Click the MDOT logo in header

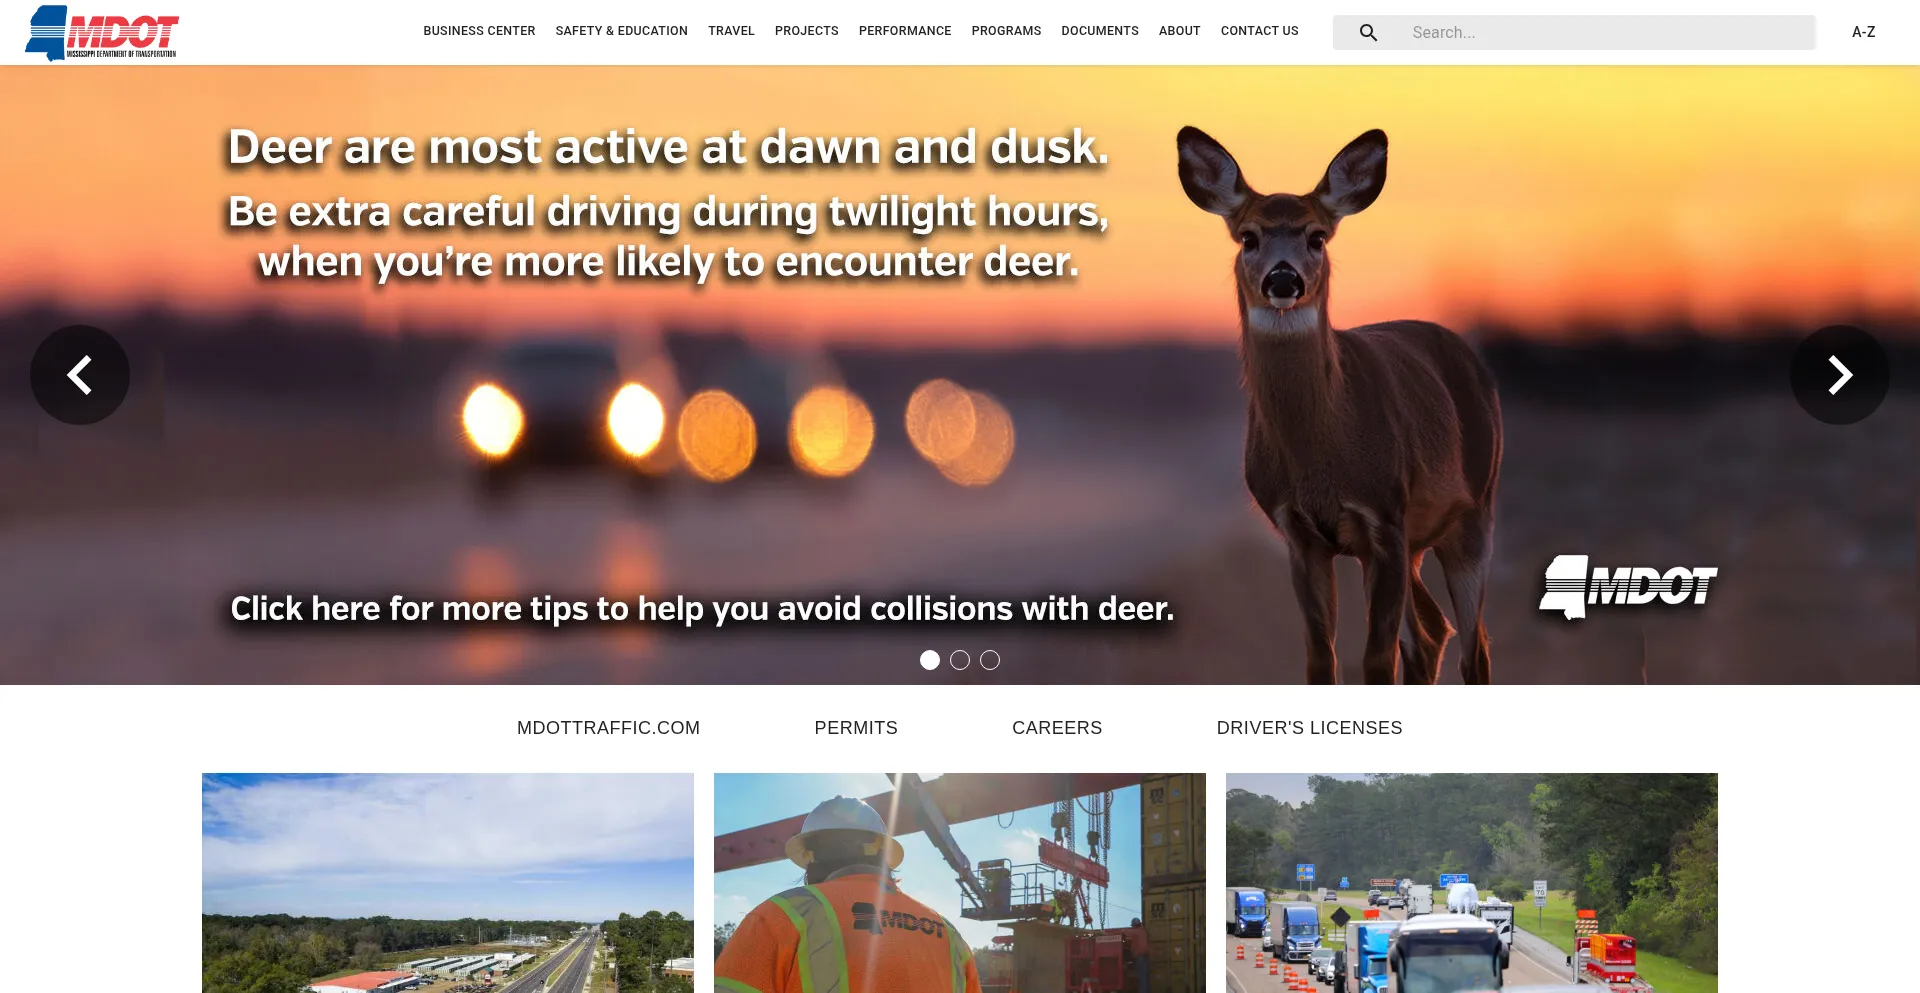coord(102,33)
